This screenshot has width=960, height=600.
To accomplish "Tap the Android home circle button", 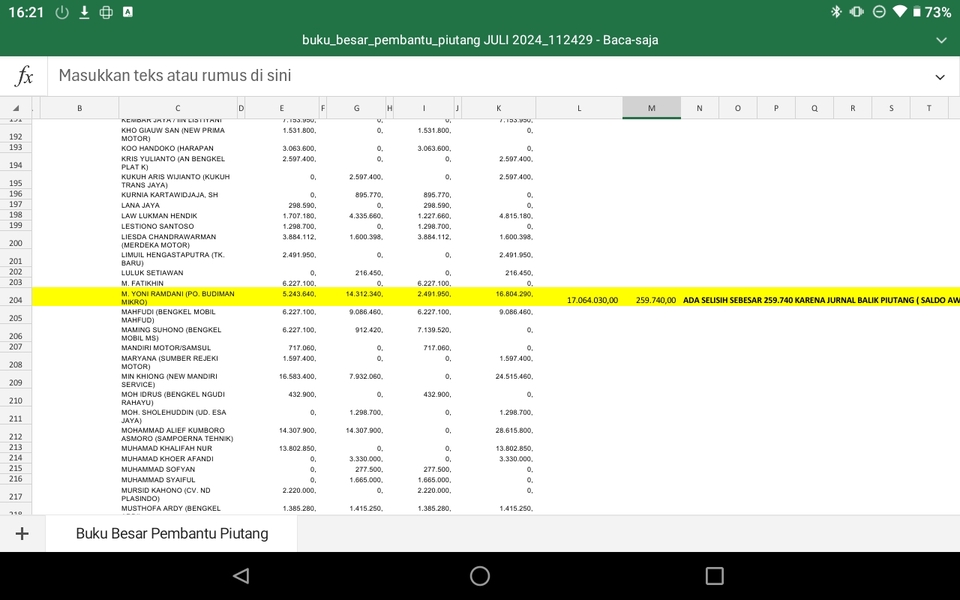I will (480, 575).
